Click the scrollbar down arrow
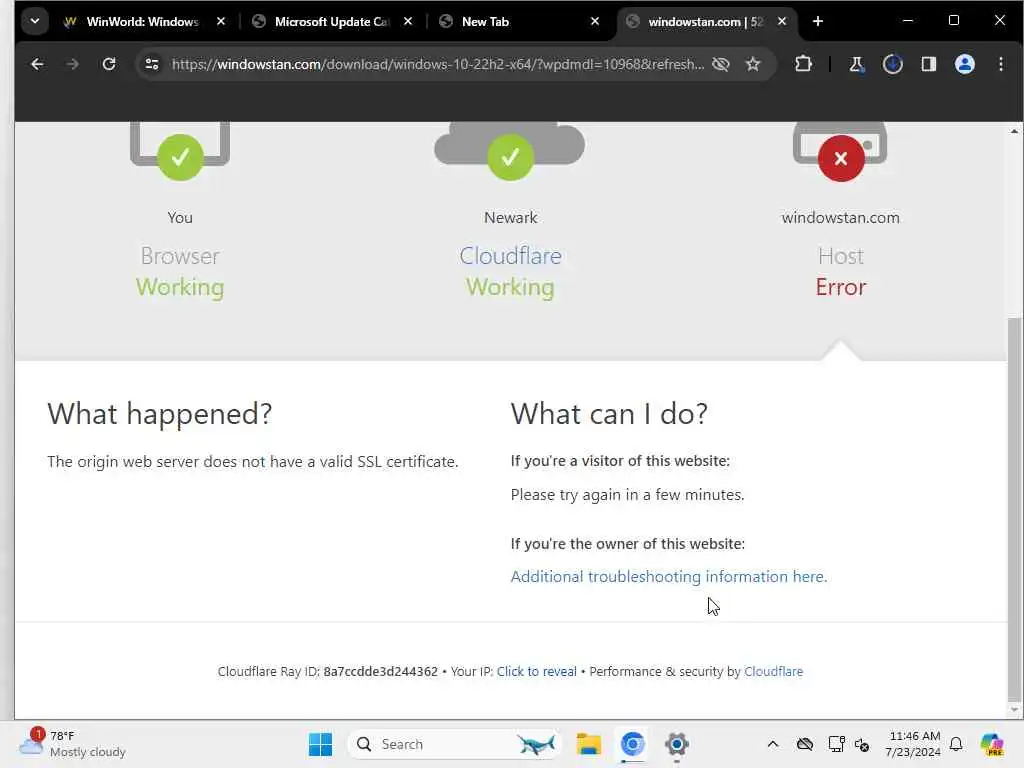The image size is (1024, 768). pos(1014,709)
